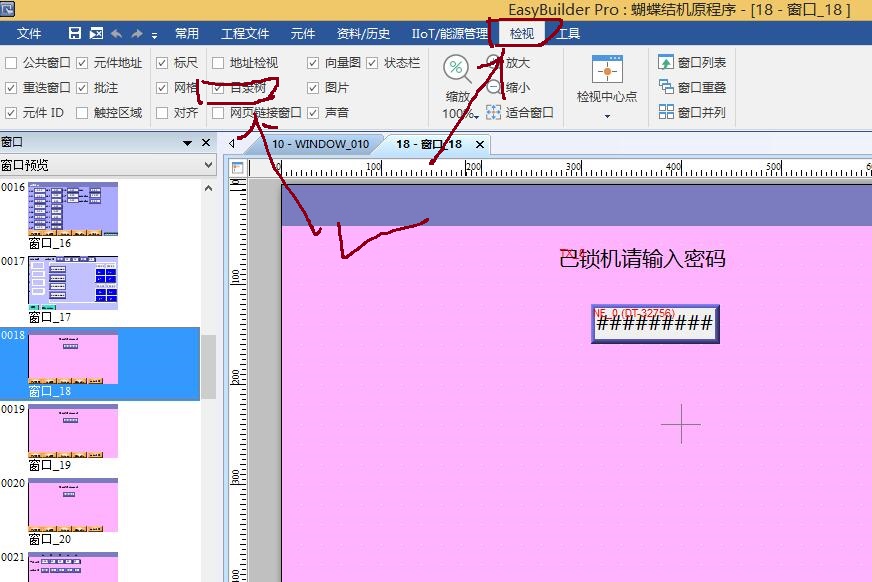Open the 元件 ribbon tab
872x582 pixels.
[x=302, y=33]
